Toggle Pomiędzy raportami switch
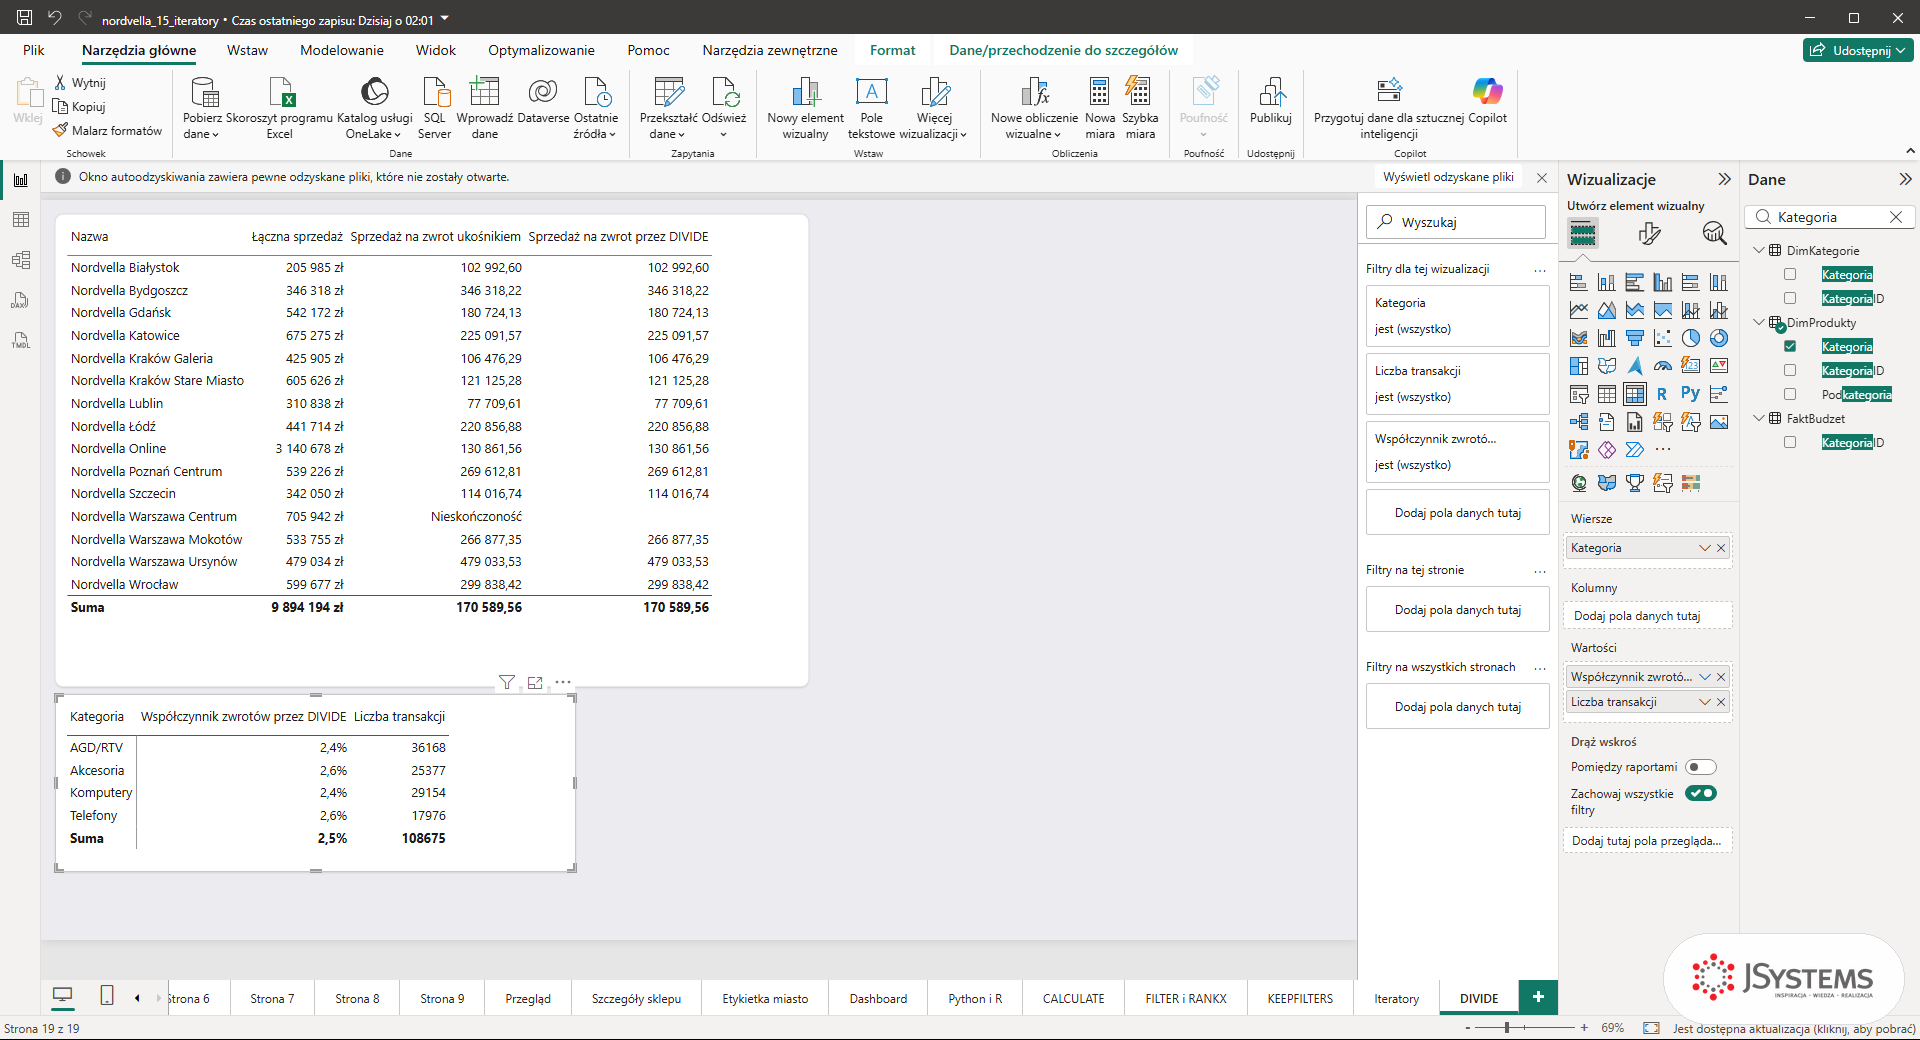 pyautogui.click(x=1700, y=767)
